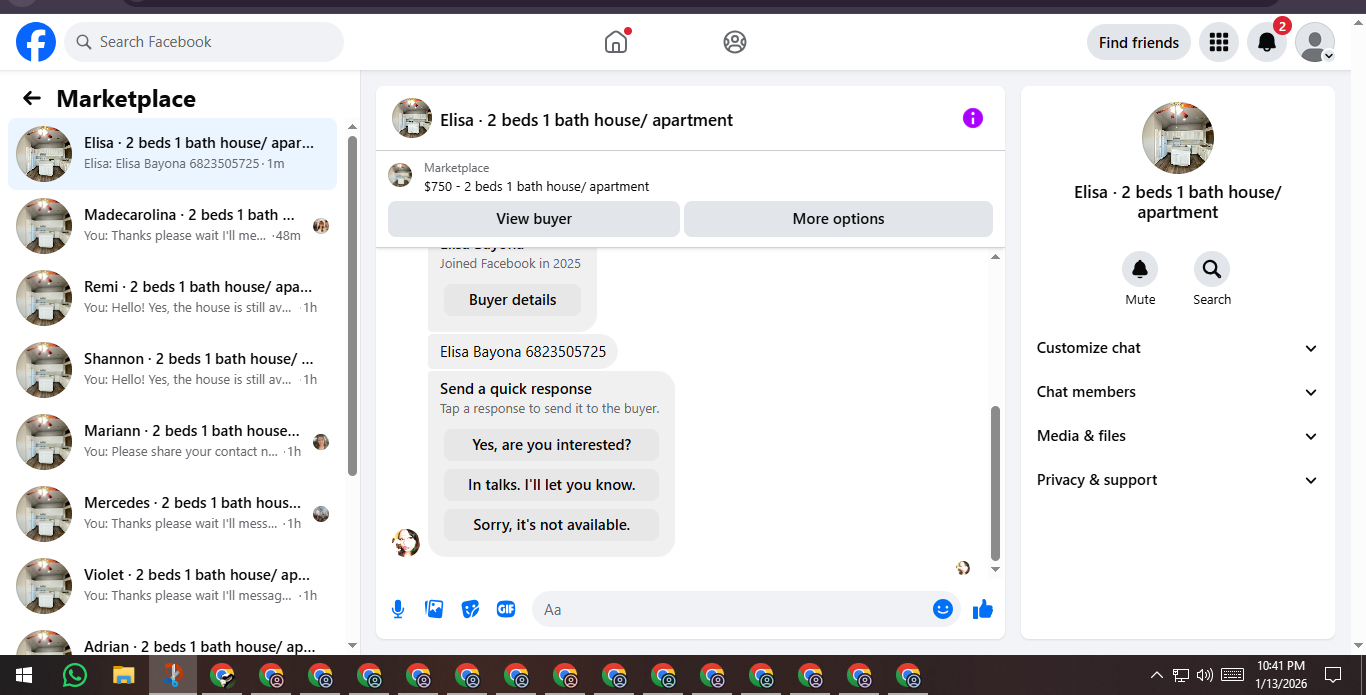This screenshot has height=695, width=1366.
Task: Open the apps grid menu icon
Action: [1218, 42]
